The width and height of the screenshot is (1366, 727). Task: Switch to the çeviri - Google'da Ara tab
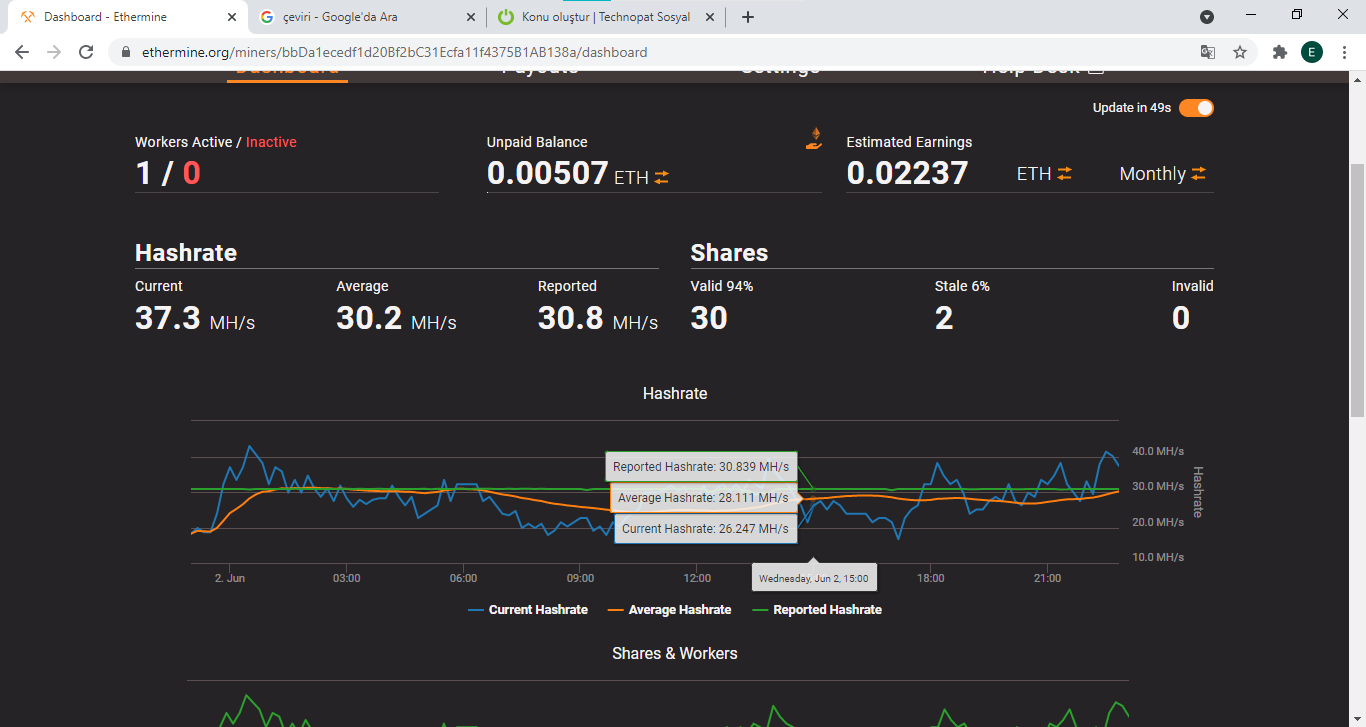[367, 17]
